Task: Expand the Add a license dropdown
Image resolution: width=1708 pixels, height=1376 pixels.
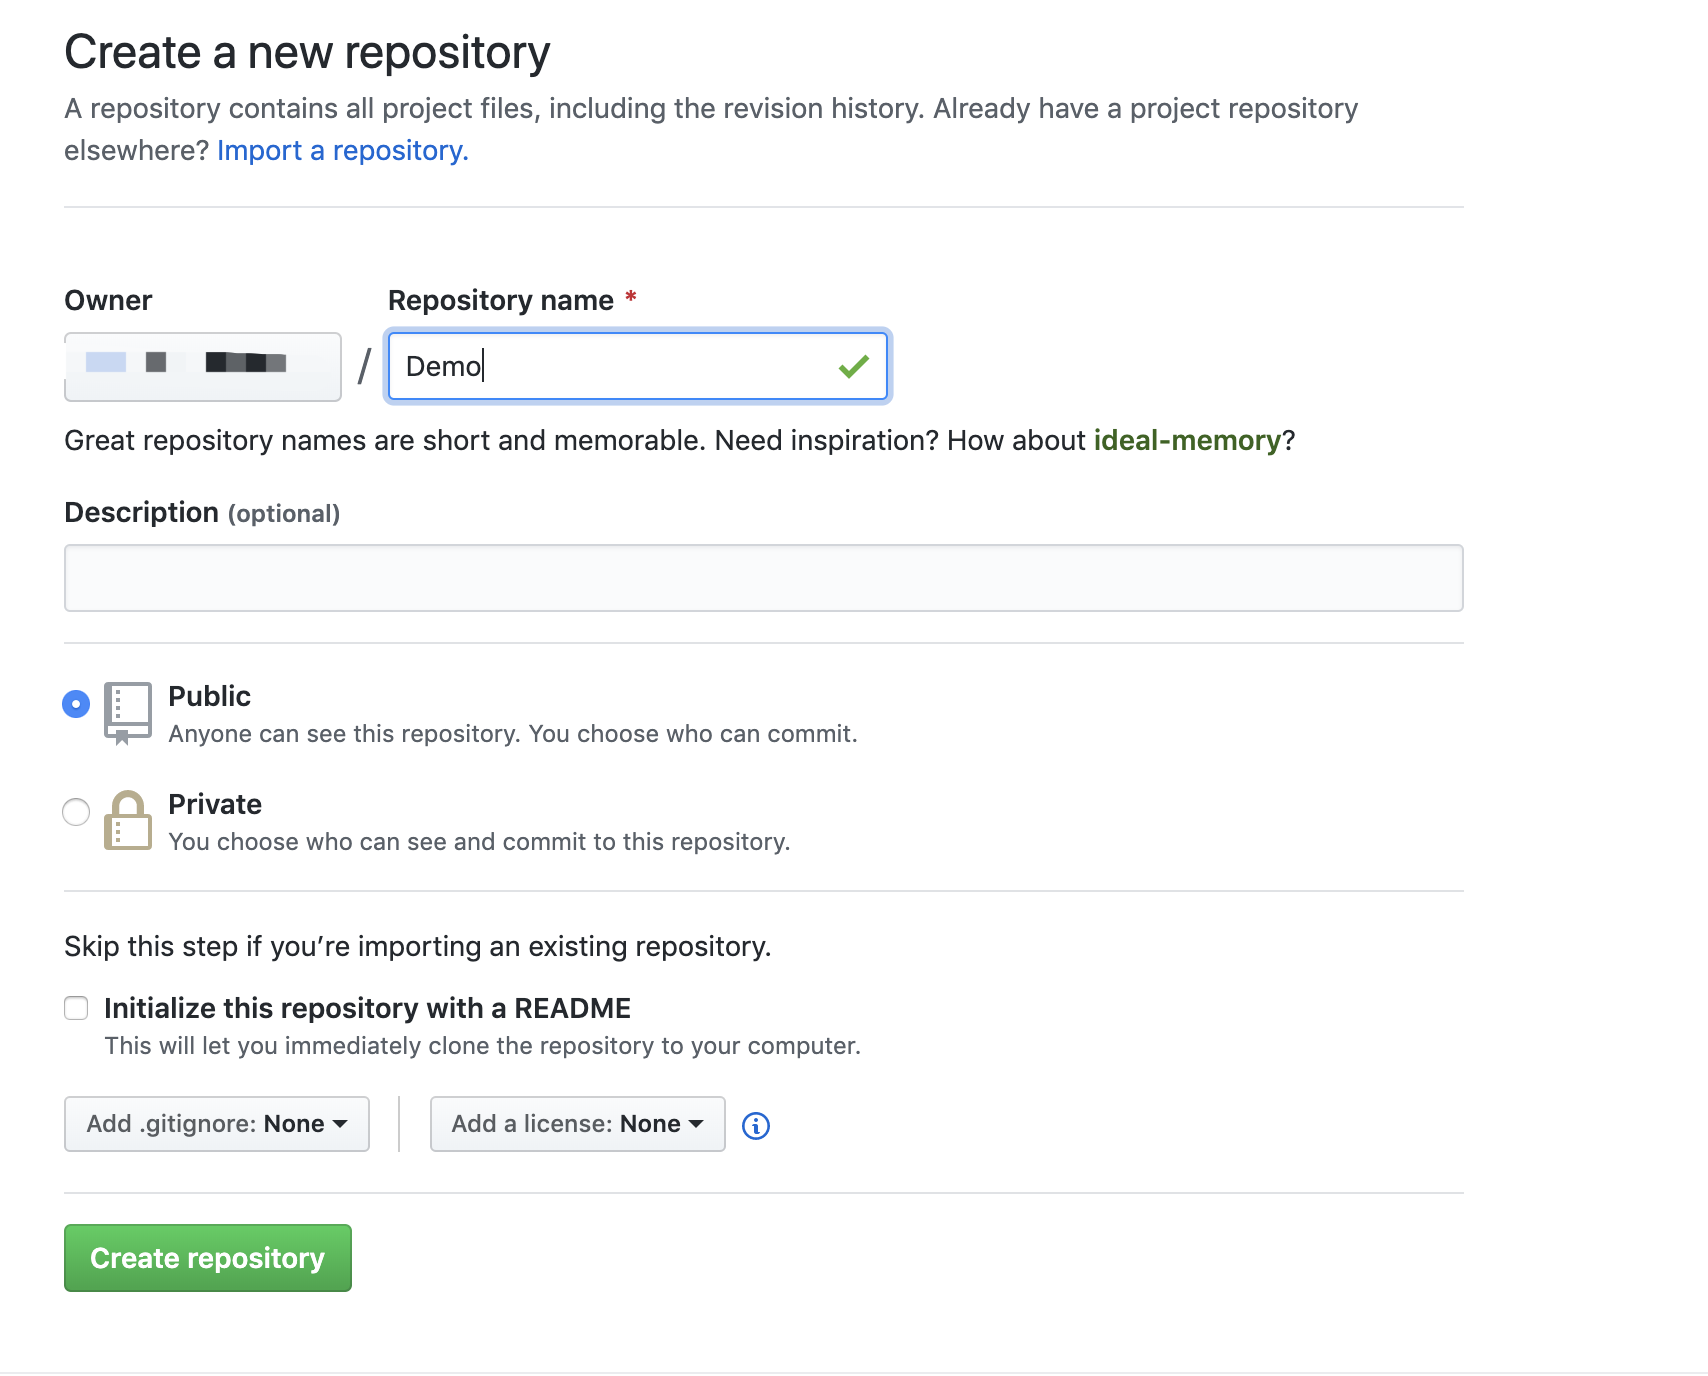Action: tap(577, 1124)
